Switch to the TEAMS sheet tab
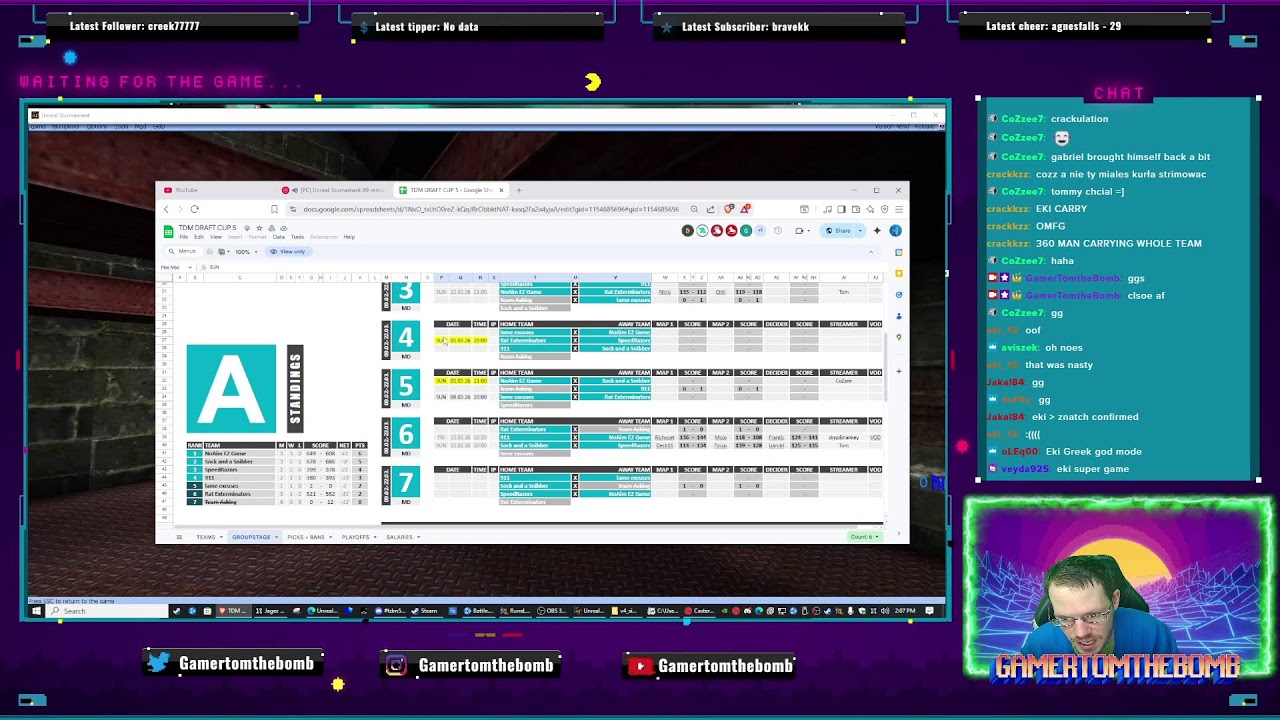Image resolution: width=1280 pixels, height=720 pixels. pos(206,537)
